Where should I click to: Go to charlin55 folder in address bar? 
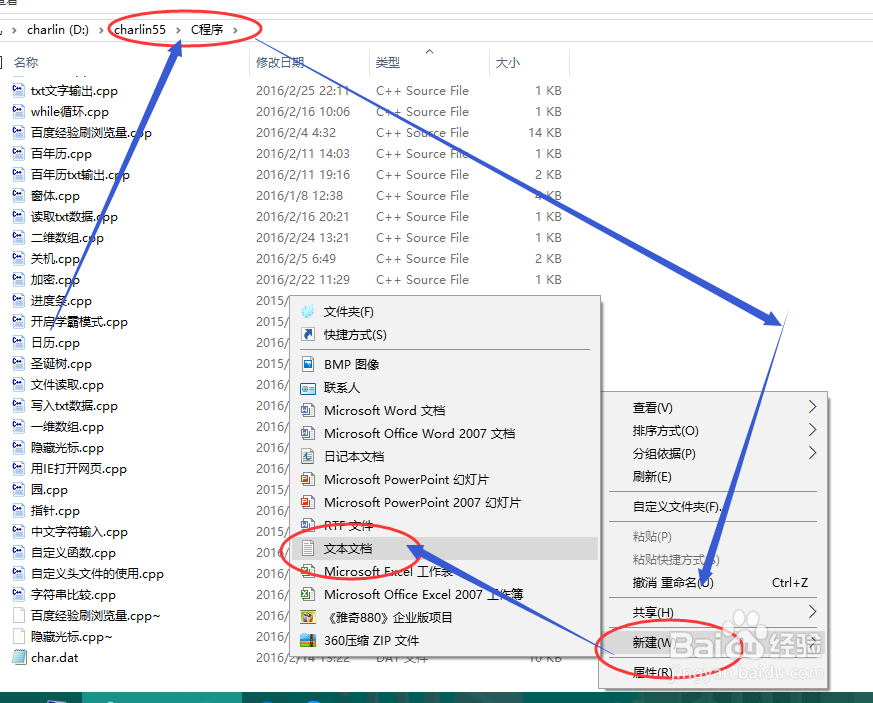click(140, 30)
